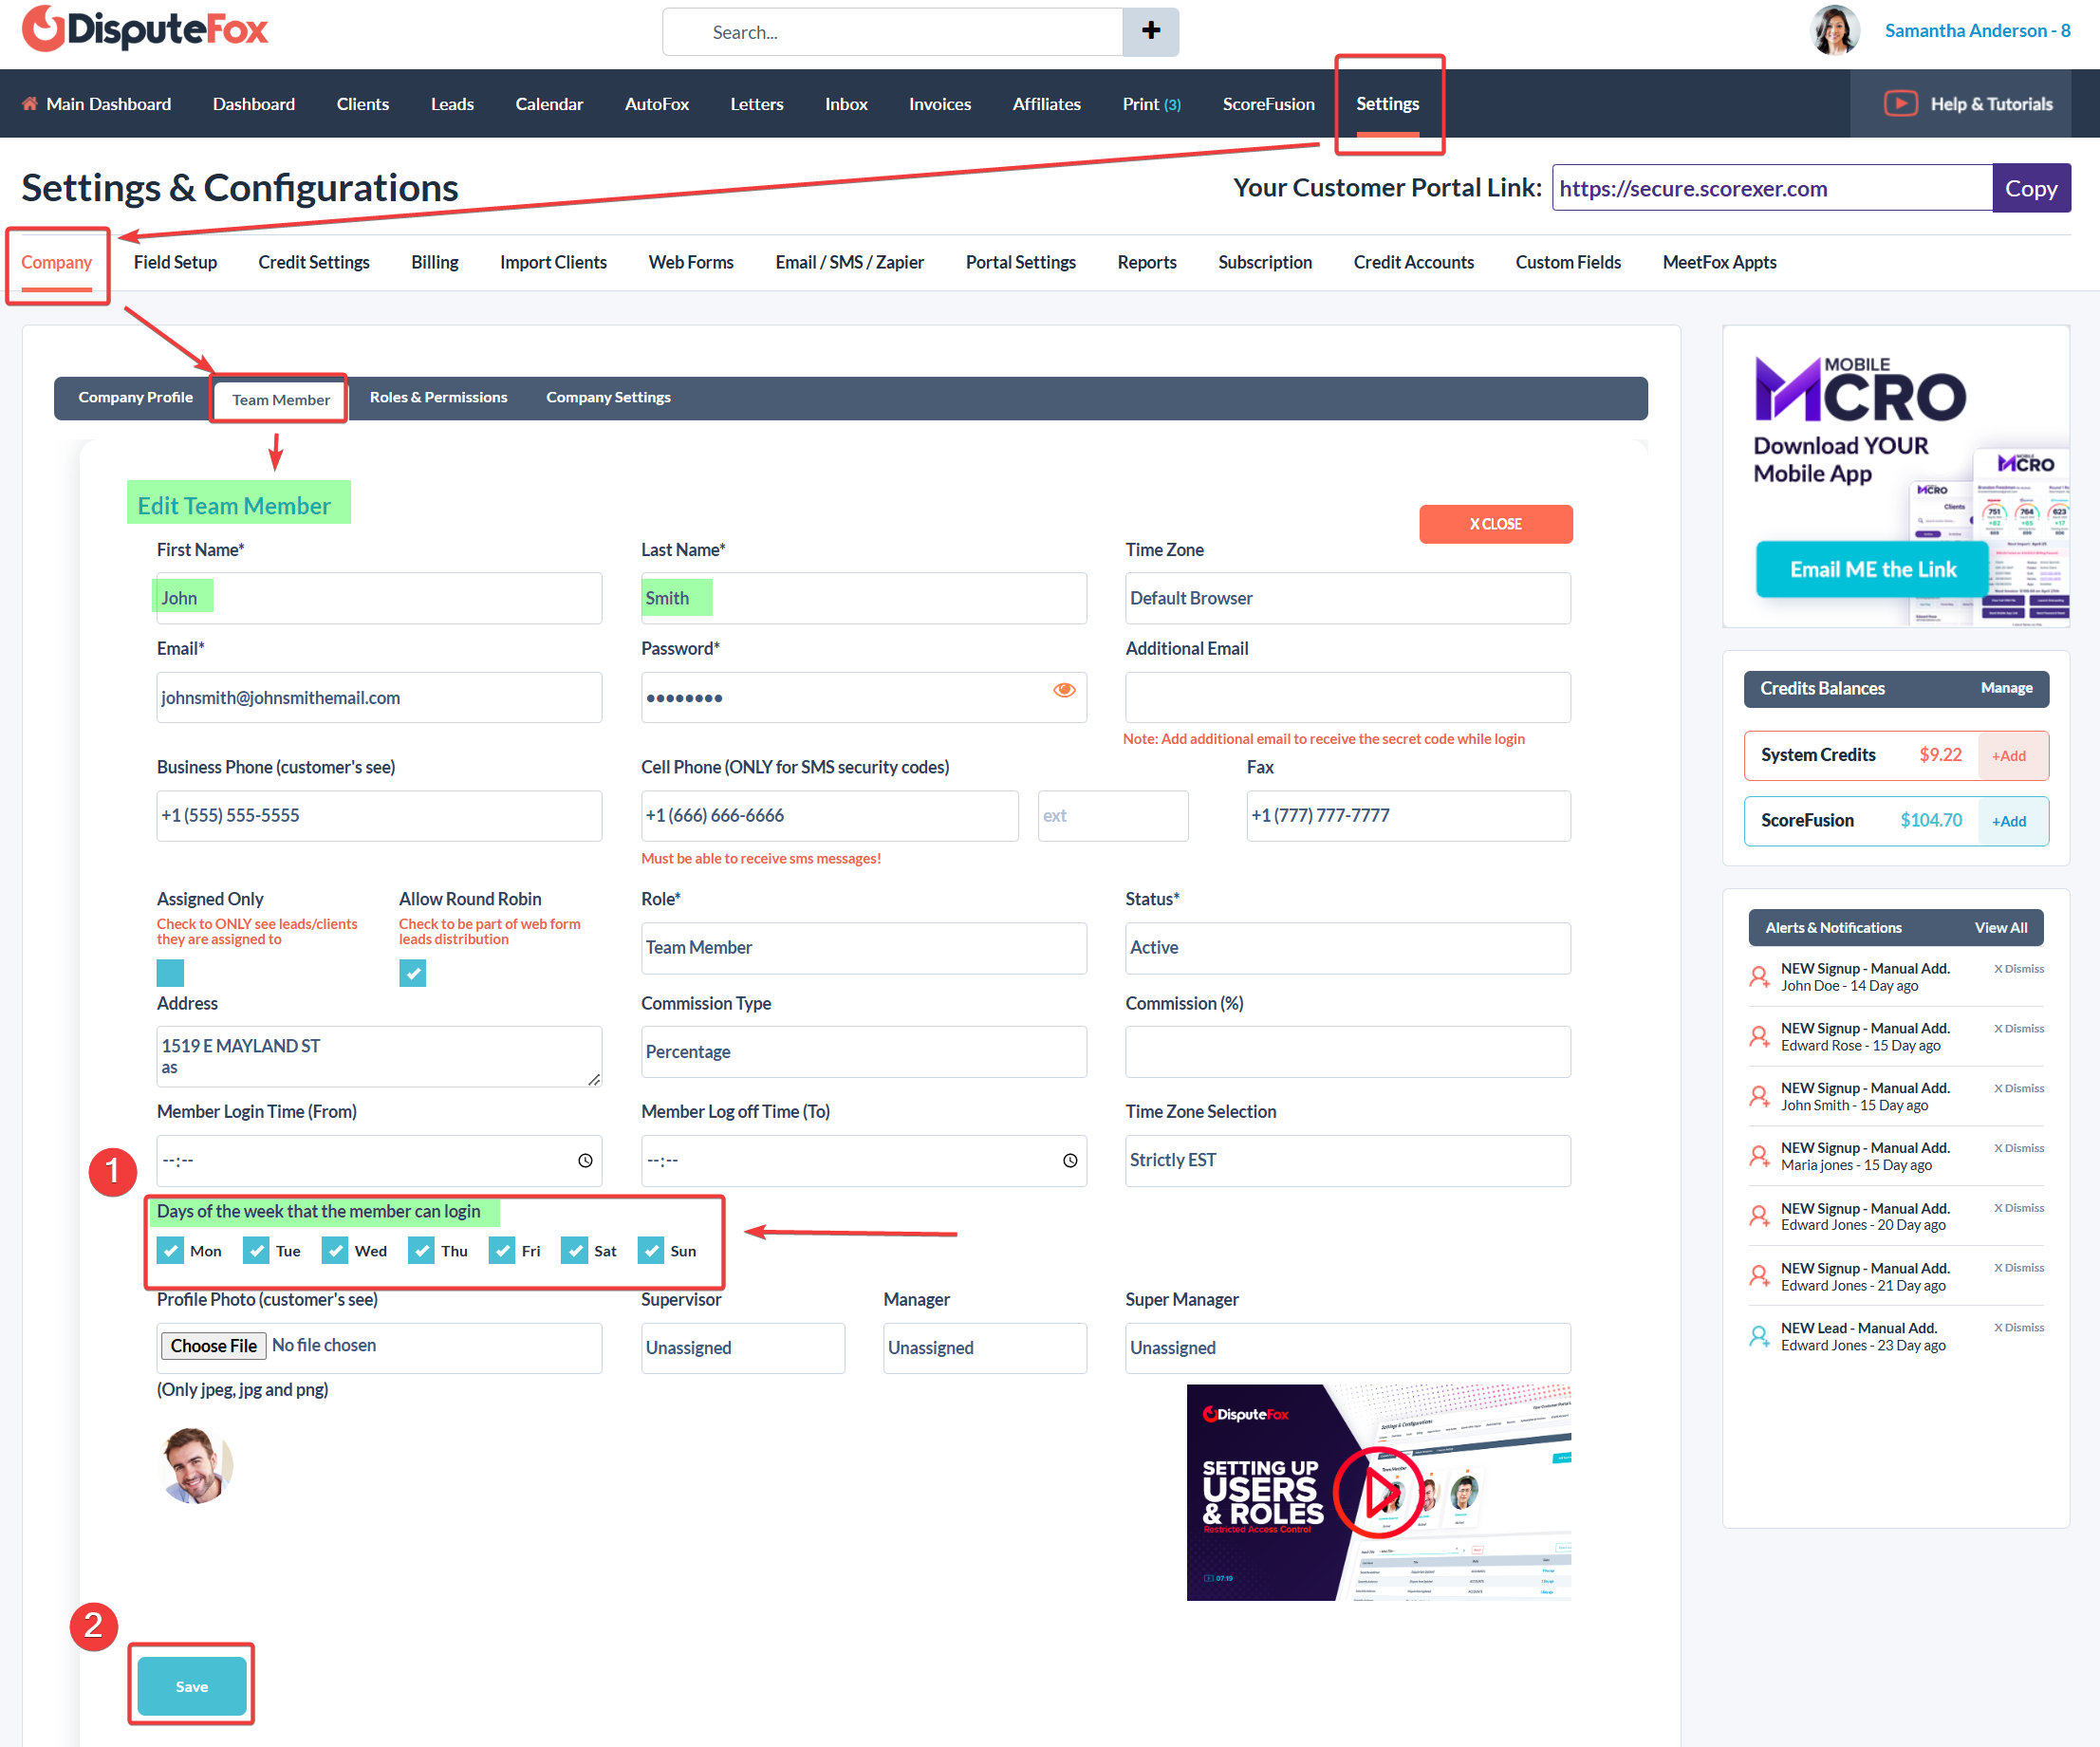Expand the Status dropdown showing Active
Image resolution: width=2100 pixels, height=1747 pixels.
pyautogui.click(x=1347, y=947)
